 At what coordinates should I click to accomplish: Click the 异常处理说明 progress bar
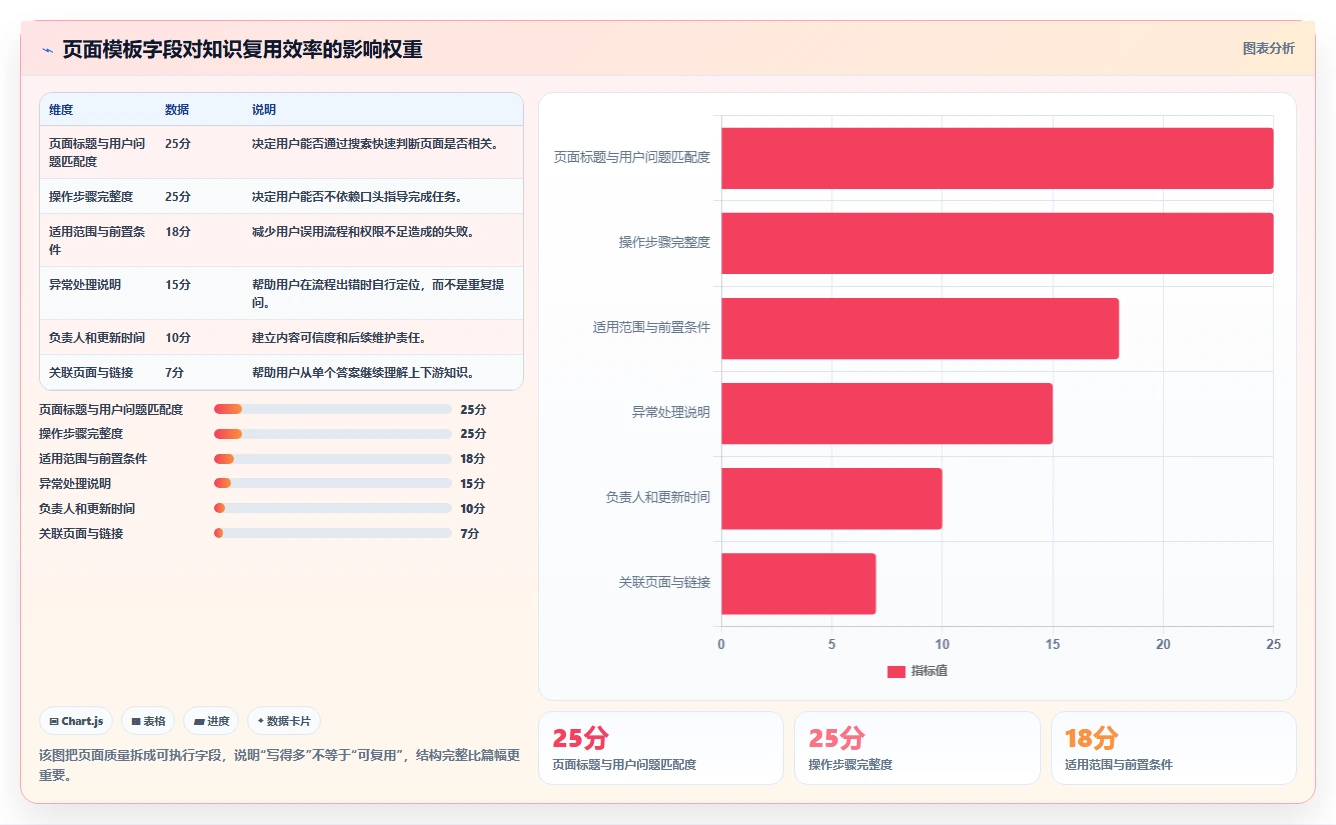point(333,483)
